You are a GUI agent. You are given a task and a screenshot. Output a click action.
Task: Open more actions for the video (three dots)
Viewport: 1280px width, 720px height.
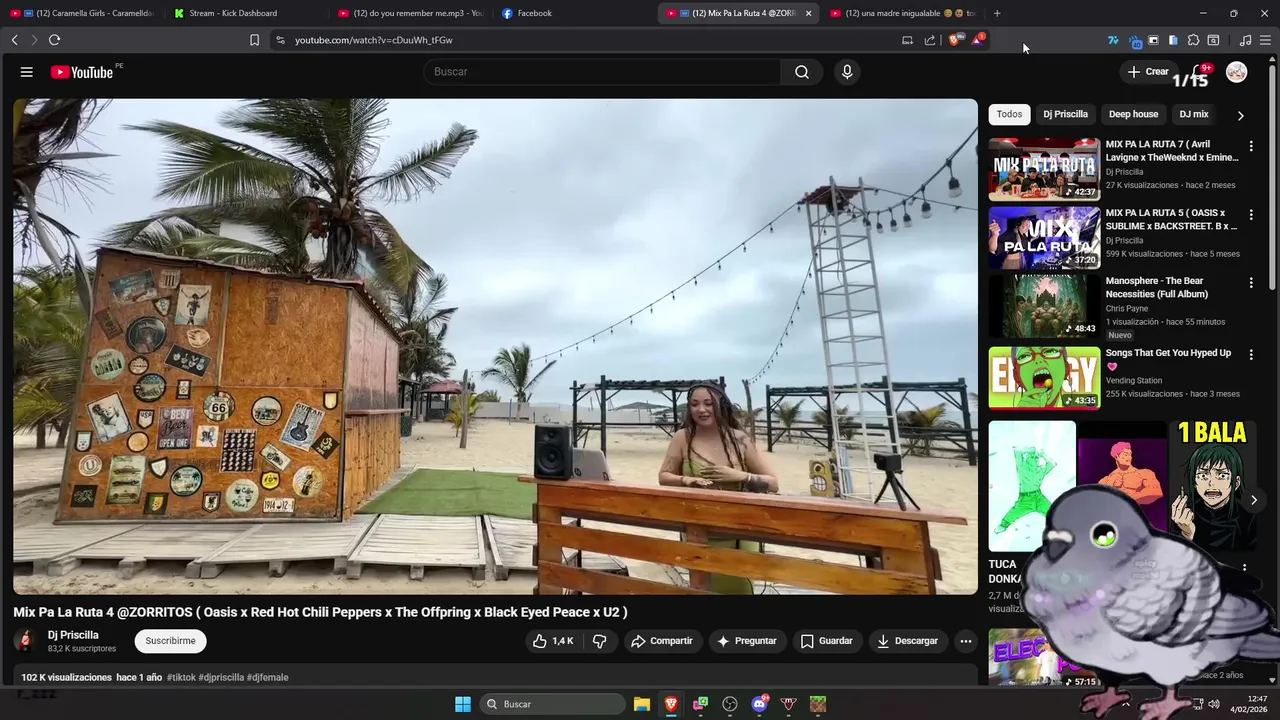(965, 641)
